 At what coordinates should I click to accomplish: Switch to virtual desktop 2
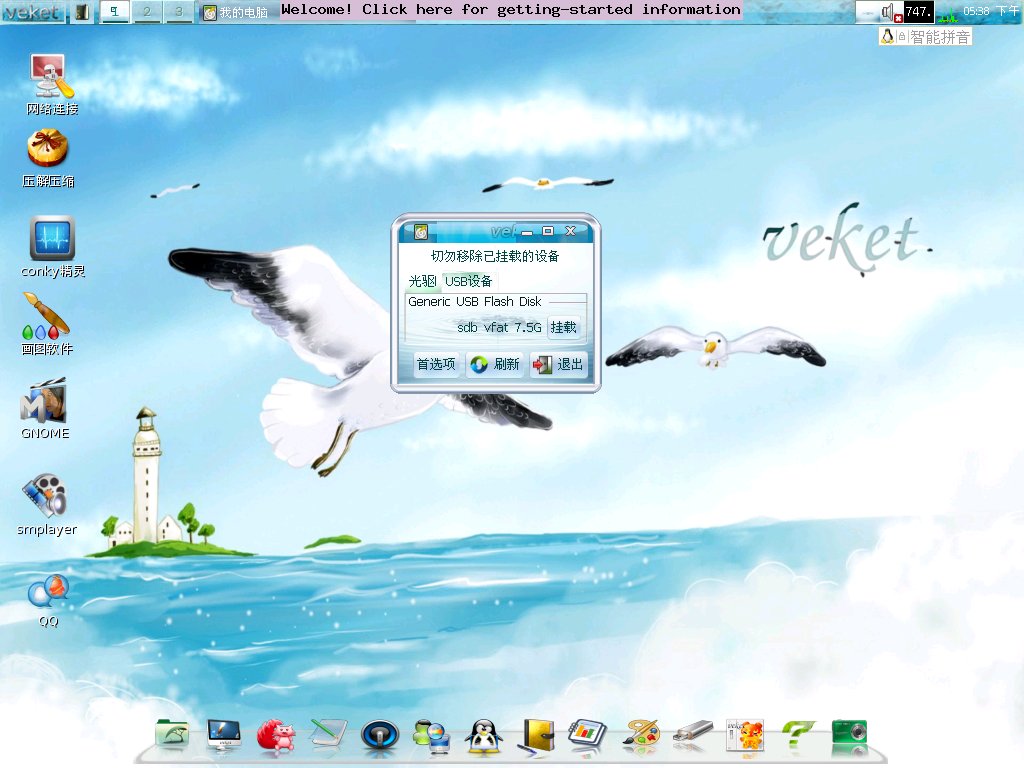coord(147,11)
